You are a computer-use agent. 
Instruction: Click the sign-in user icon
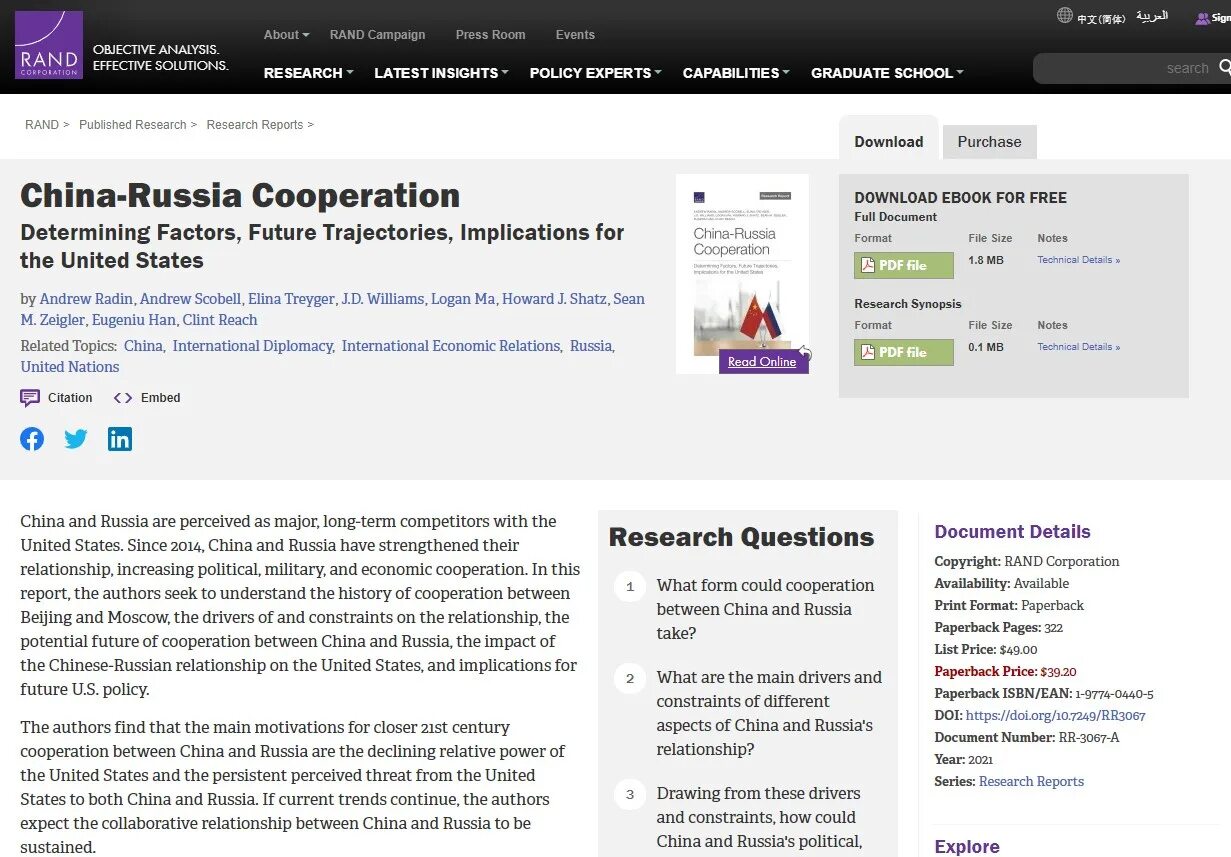1202,18
